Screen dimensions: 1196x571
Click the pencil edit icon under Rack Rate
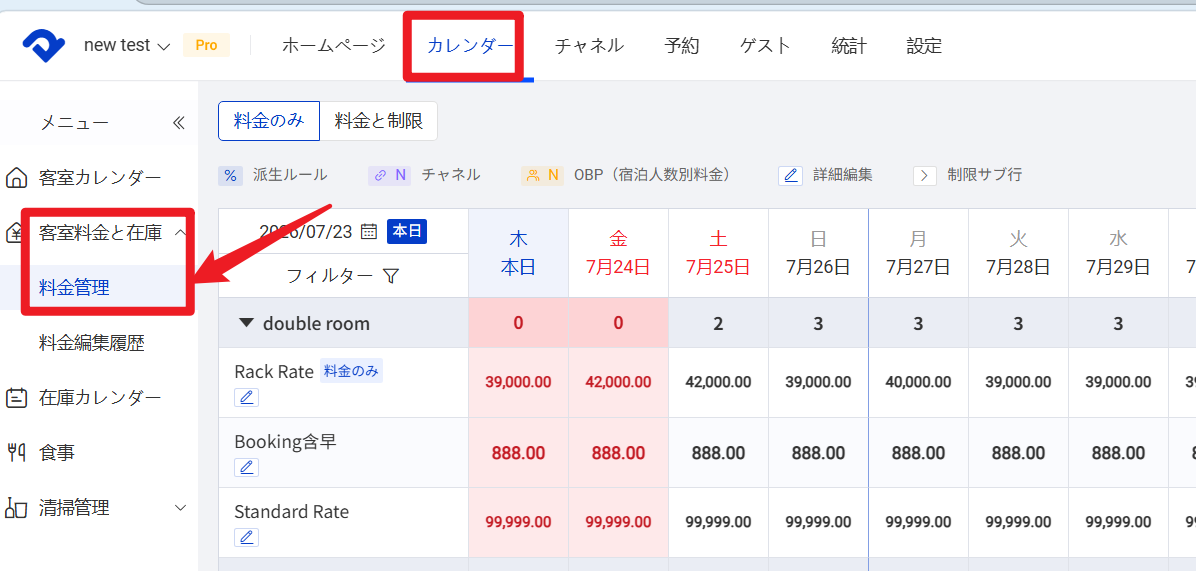[x=246, y=397]
